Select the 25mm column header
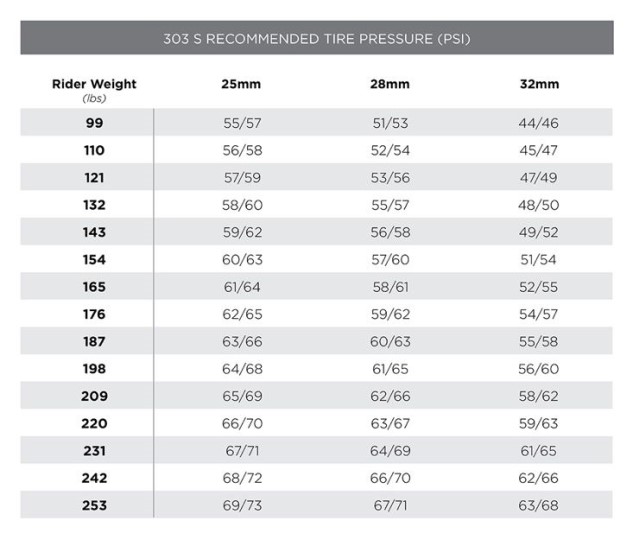The width and height of the screenshot is (633, 546). (x=241, y=84)
